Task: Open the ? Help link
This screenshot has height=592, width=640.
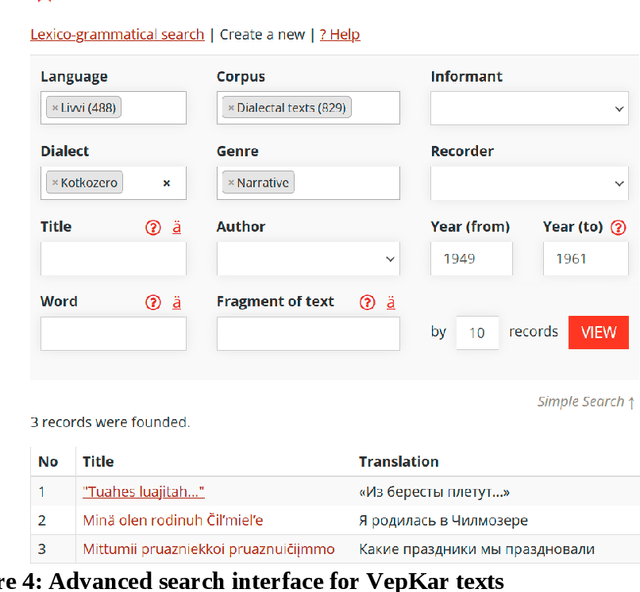Action: click(x=340, y=34)
